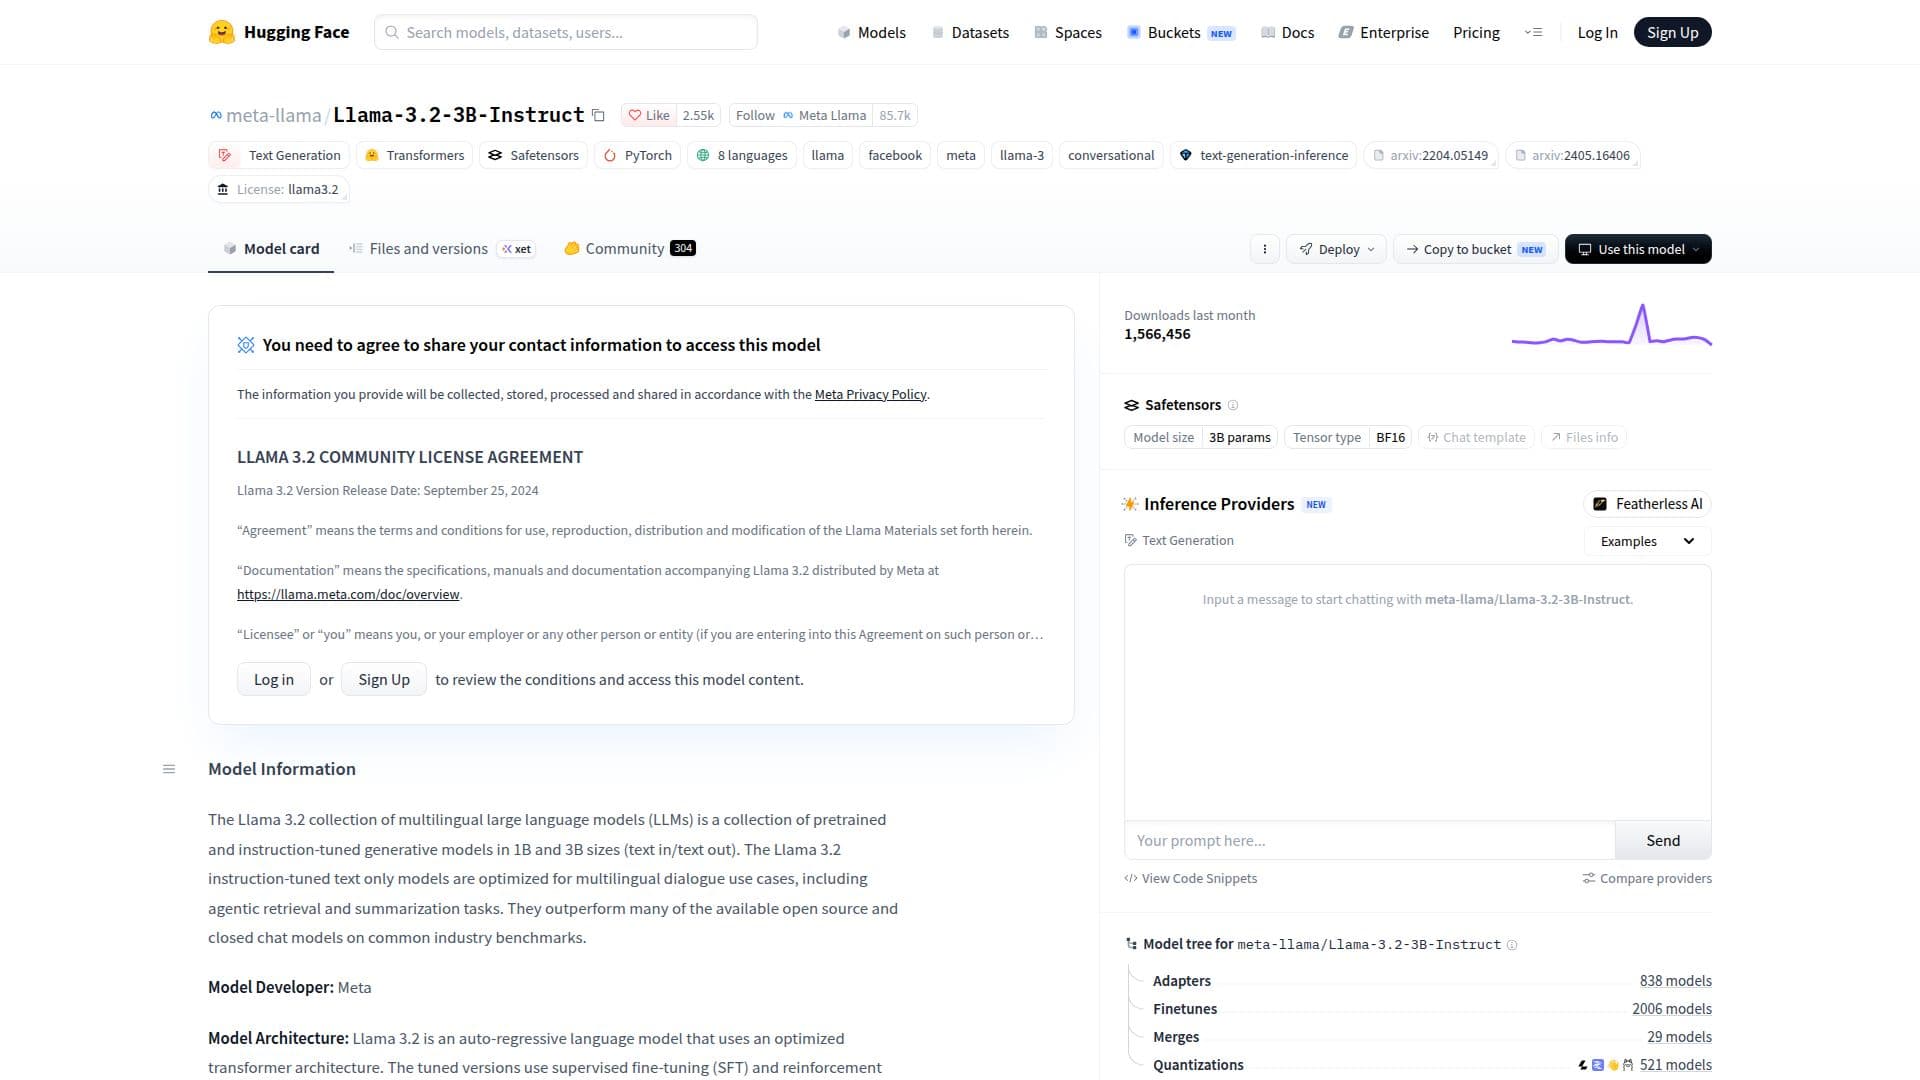This screenshot has width=1920, height=1080.
Task: Open the Examples dropdown
Action: coord(1647,541)
